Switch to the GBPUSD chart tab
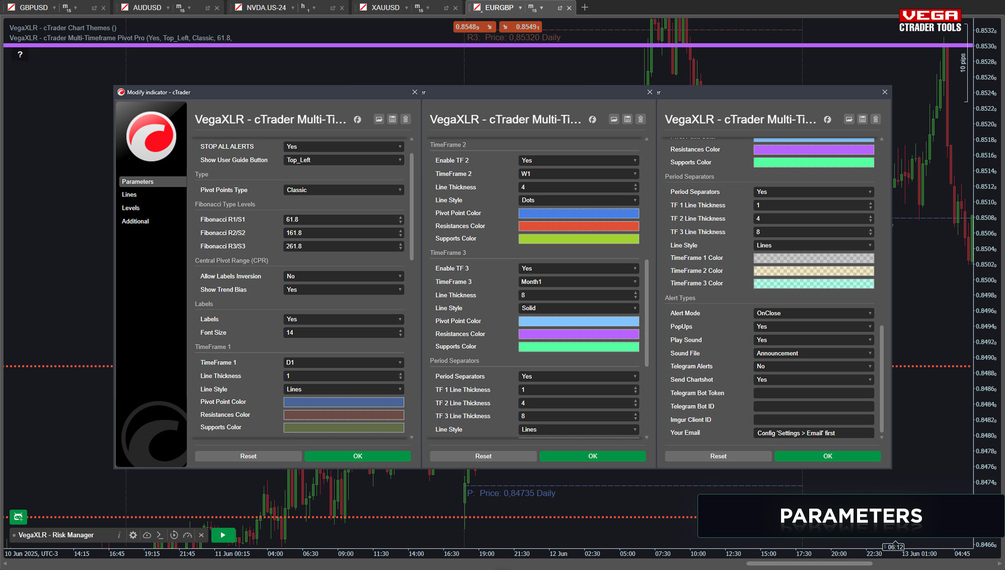 [33, 8]
